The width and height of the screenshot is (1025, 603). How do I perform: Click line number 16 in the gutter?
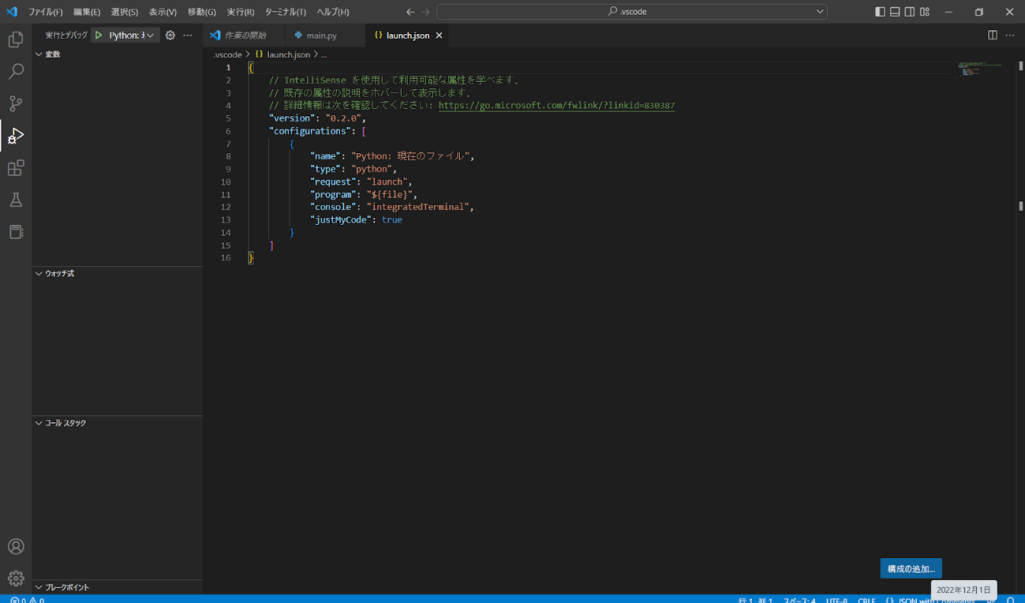click(226, 258)
